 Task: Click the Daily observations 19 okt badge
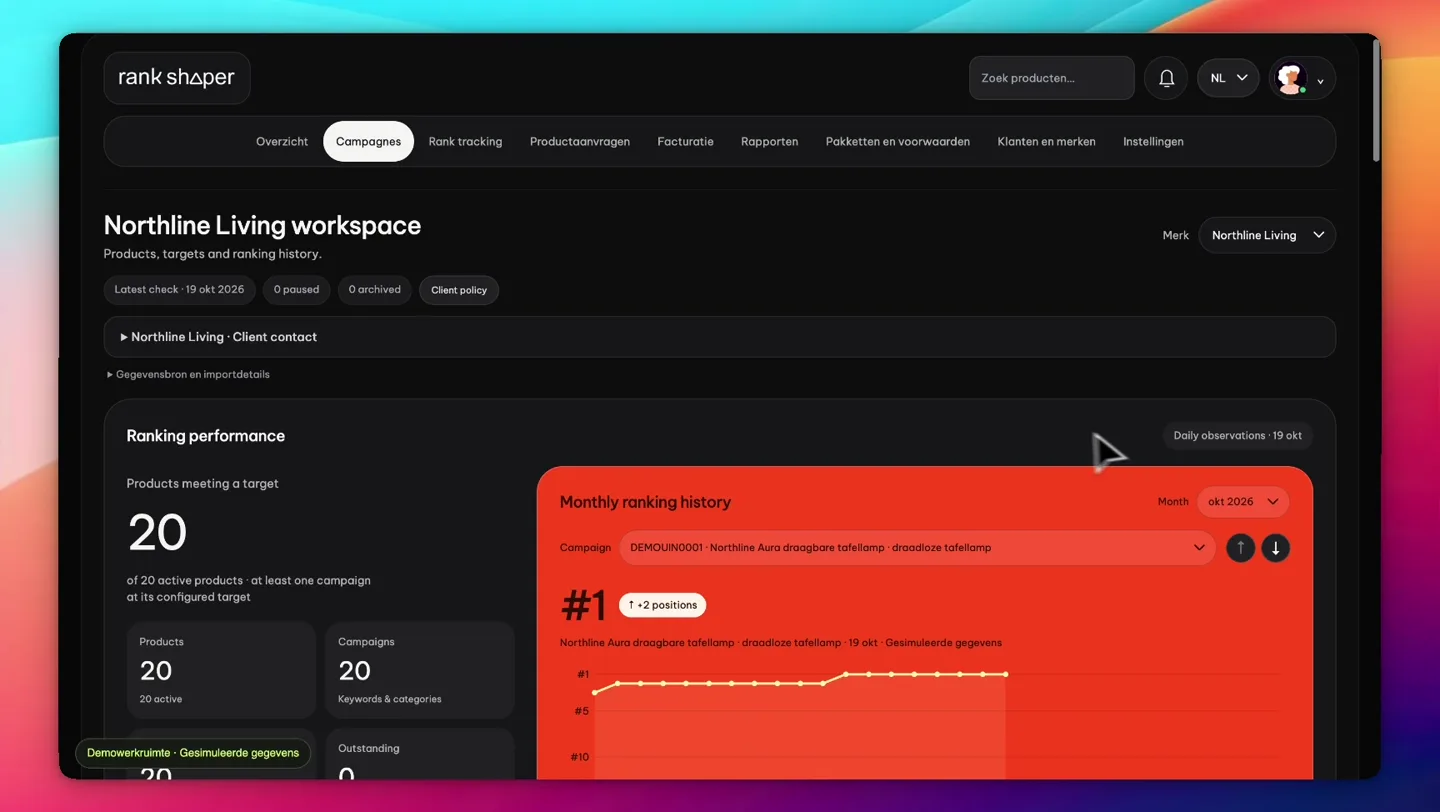tap(1237, 436)
